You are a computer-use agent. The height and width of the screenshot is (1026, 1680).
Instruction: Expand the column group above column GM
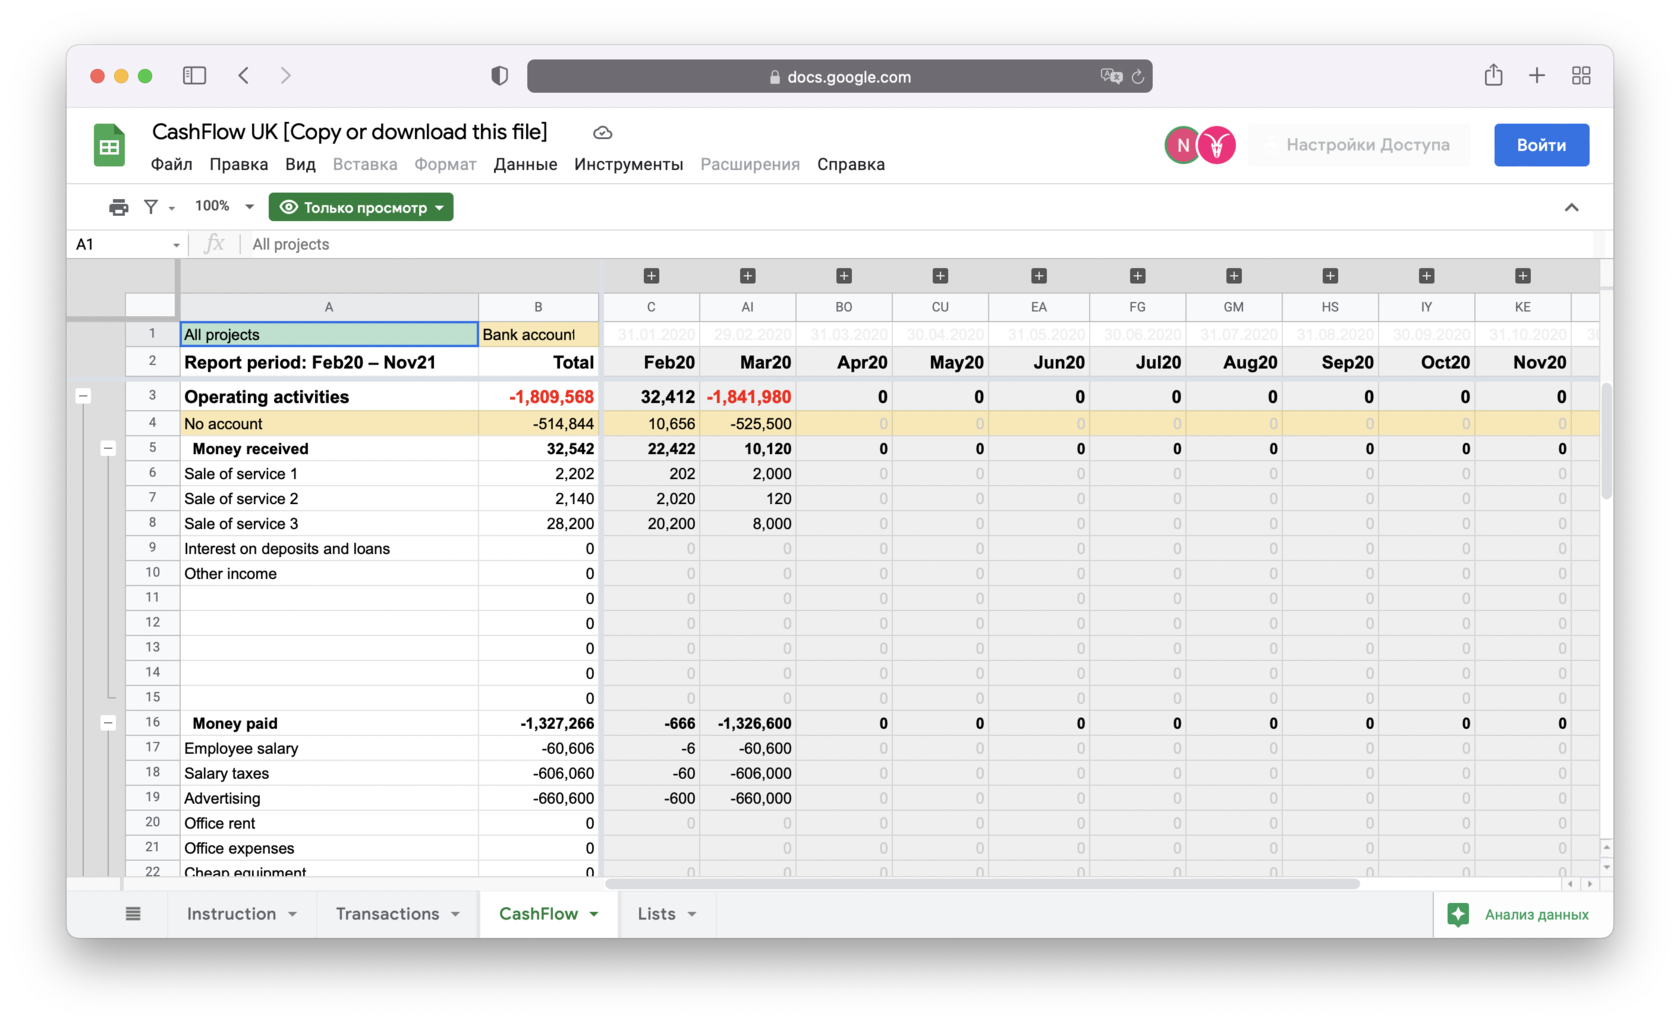coord(1234,276)
